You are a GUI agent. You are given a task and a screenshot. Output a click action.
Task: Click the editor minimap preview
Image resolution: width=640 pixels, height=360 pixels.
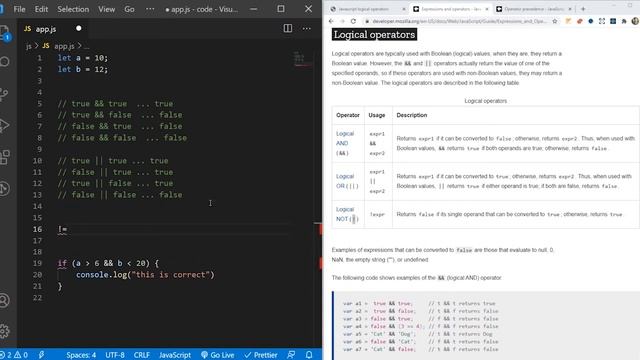coord(303,60)
